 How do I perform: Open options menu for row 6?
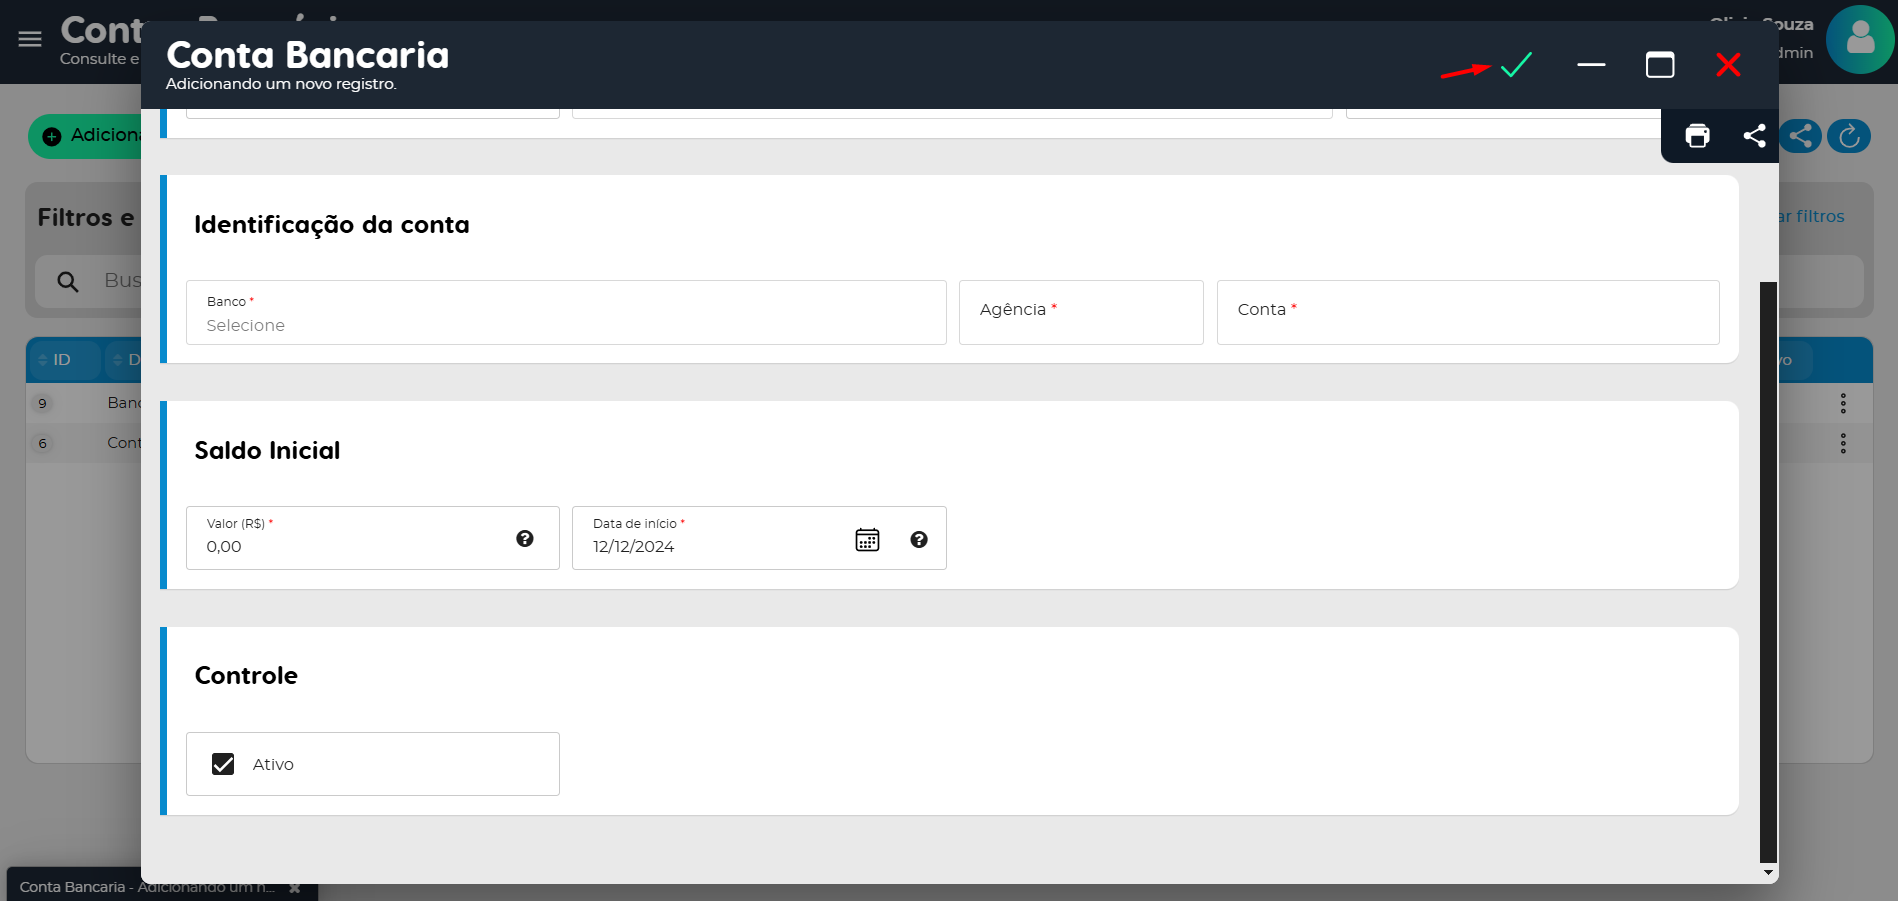(x=1843, y=444)
